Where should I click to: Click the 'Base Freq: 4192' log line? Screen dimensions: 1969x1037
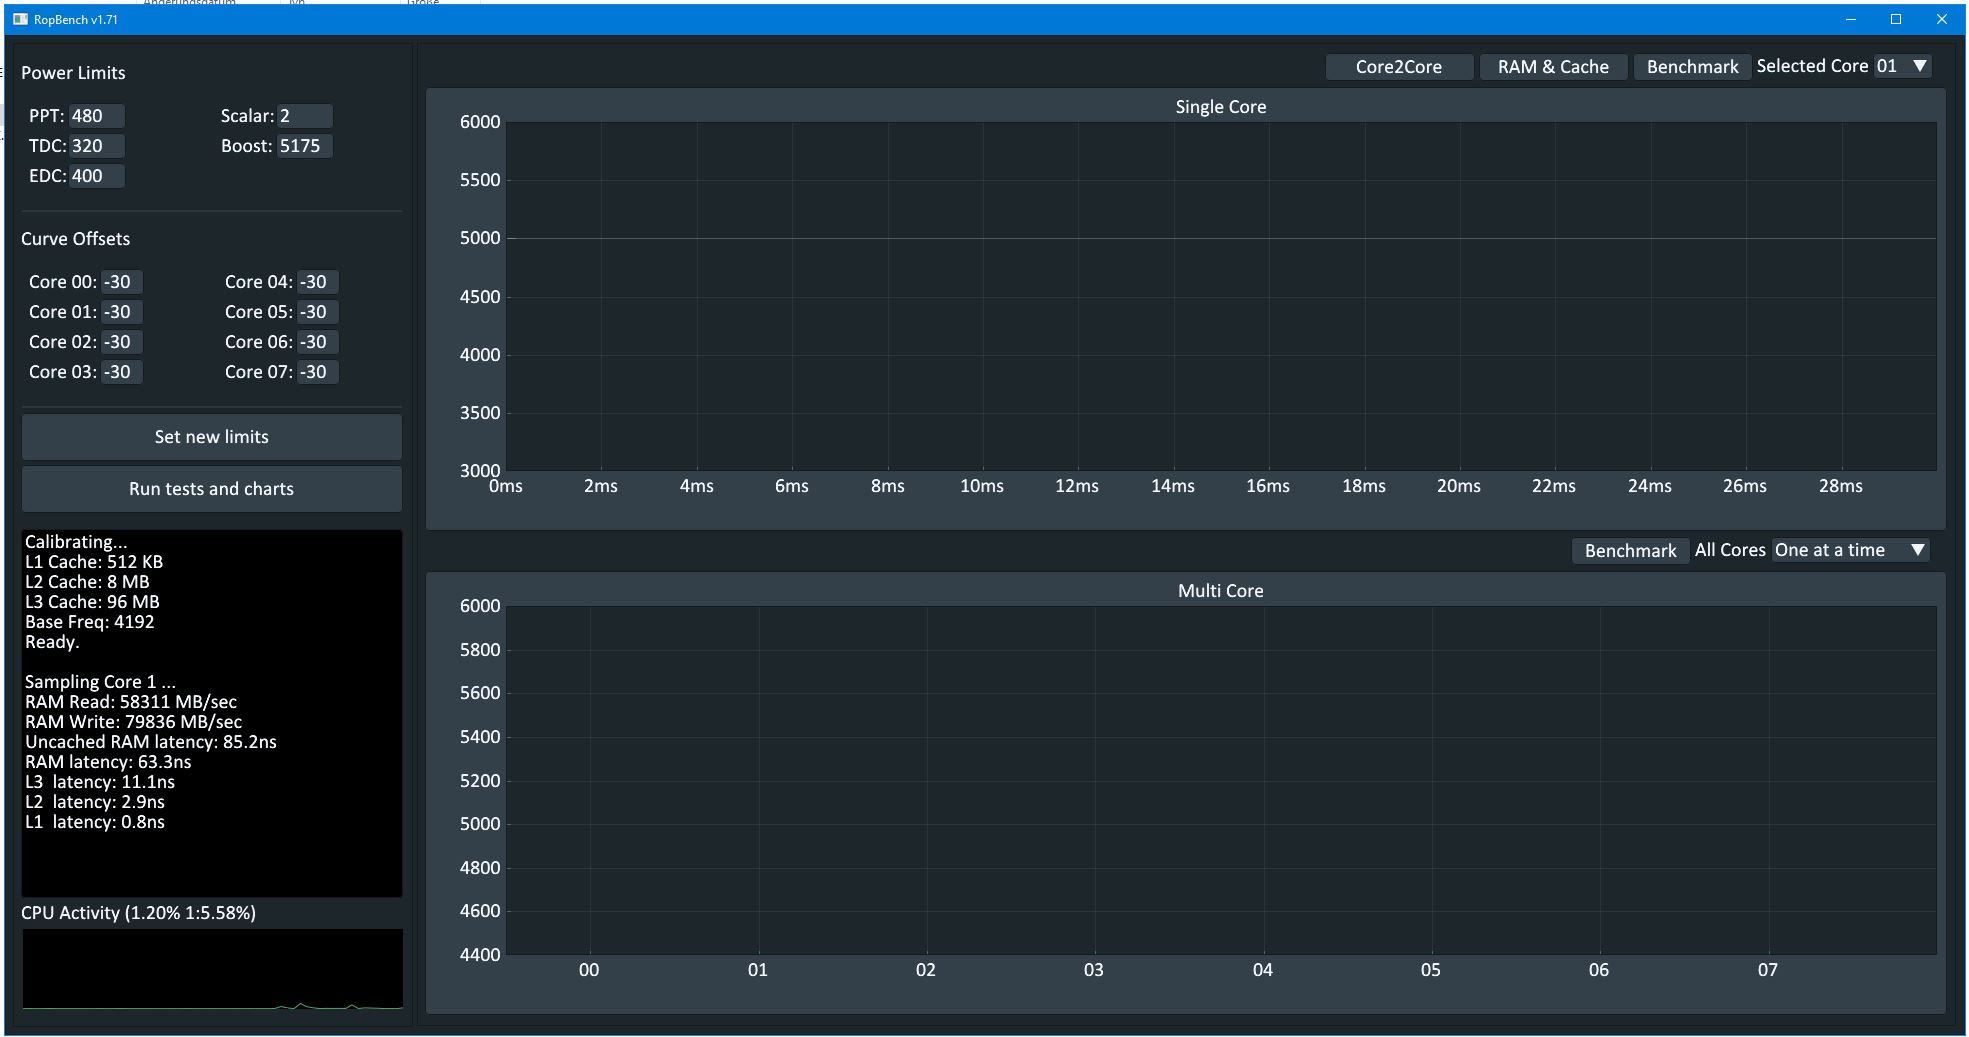point(90,622)
